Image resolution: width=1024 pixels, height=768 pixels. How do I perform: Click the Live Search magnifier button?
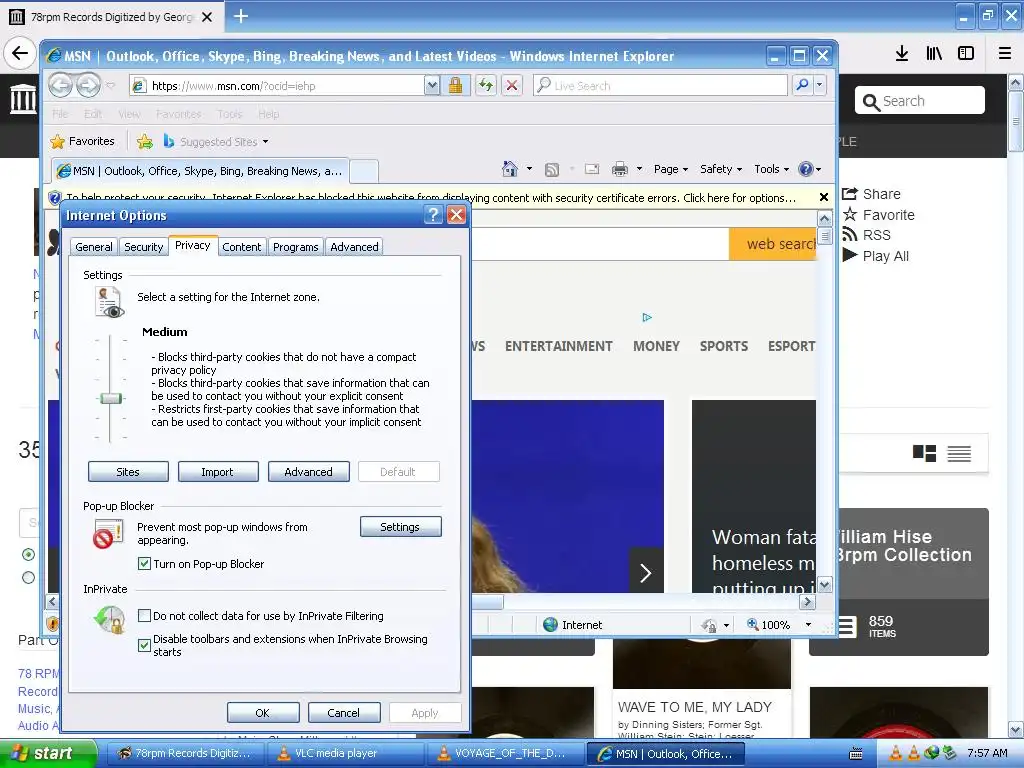coord(802,86)
